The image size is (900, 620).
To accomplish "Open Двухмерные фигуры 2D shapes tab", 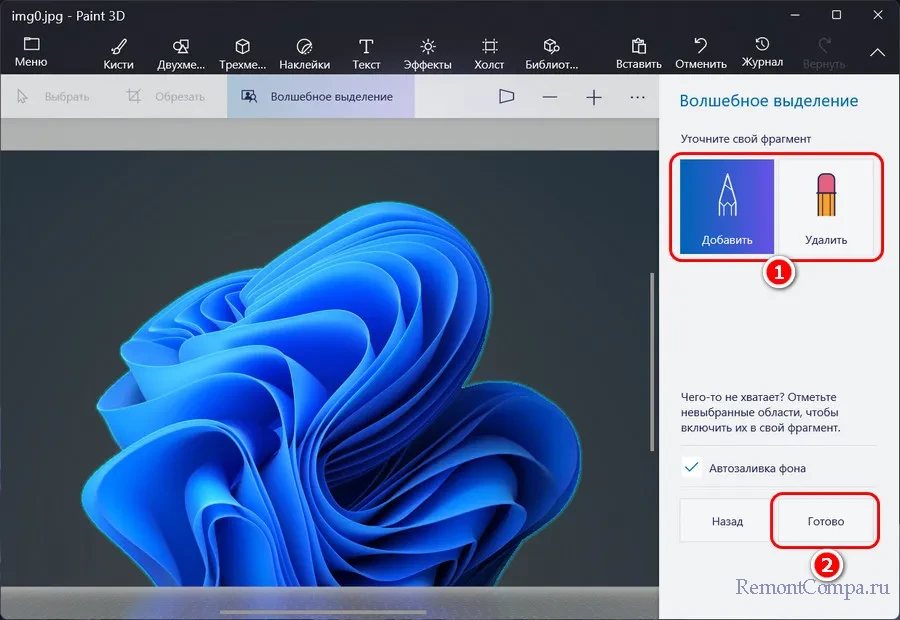I will 181,53.
